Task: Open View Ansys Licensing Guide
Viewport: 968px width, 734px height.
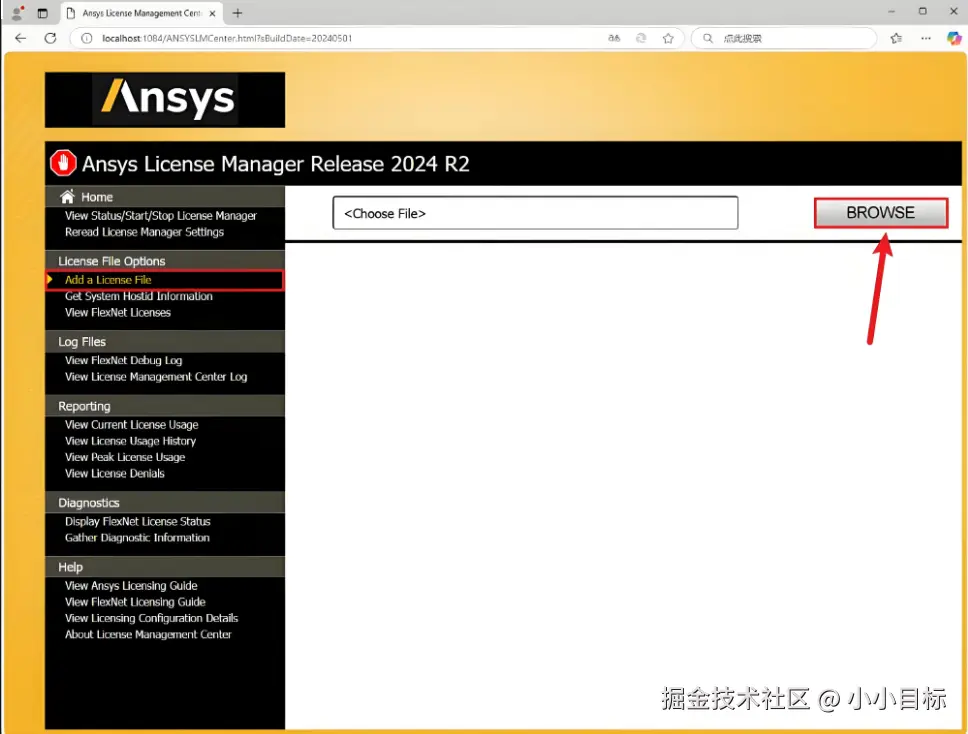Action: (x=131, y=586)
